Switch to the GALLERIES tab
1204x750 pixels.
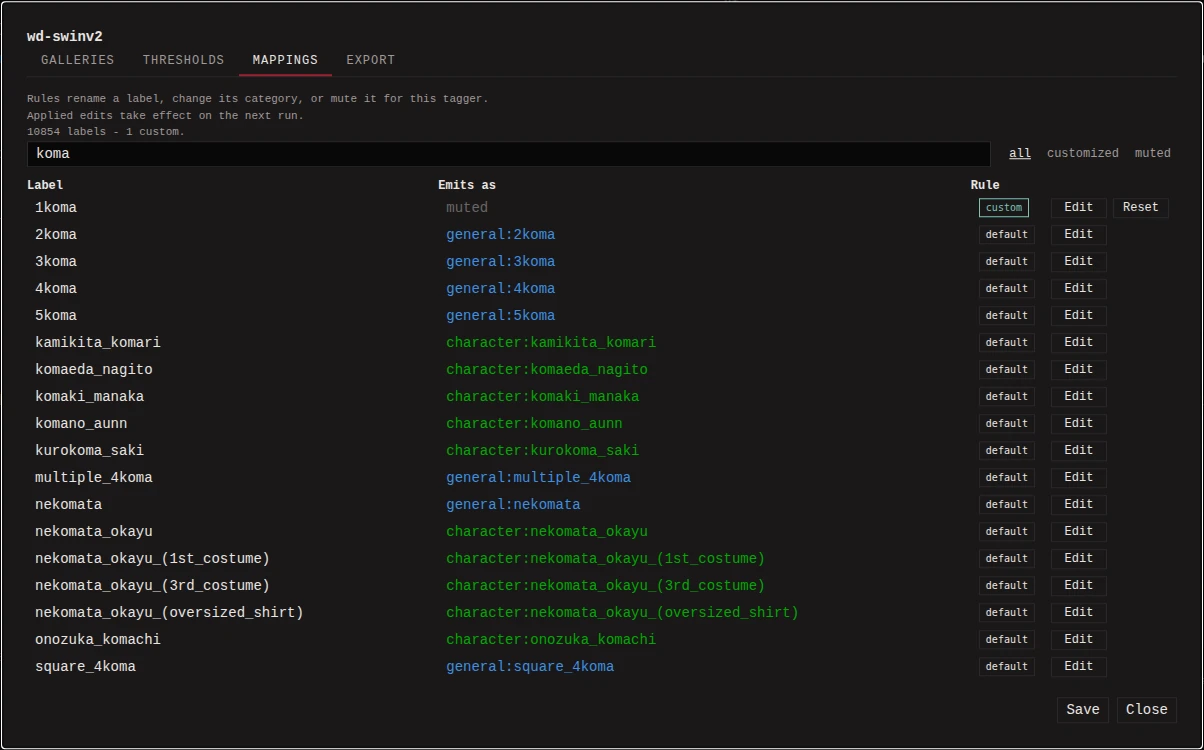click(x=78, y=60)
